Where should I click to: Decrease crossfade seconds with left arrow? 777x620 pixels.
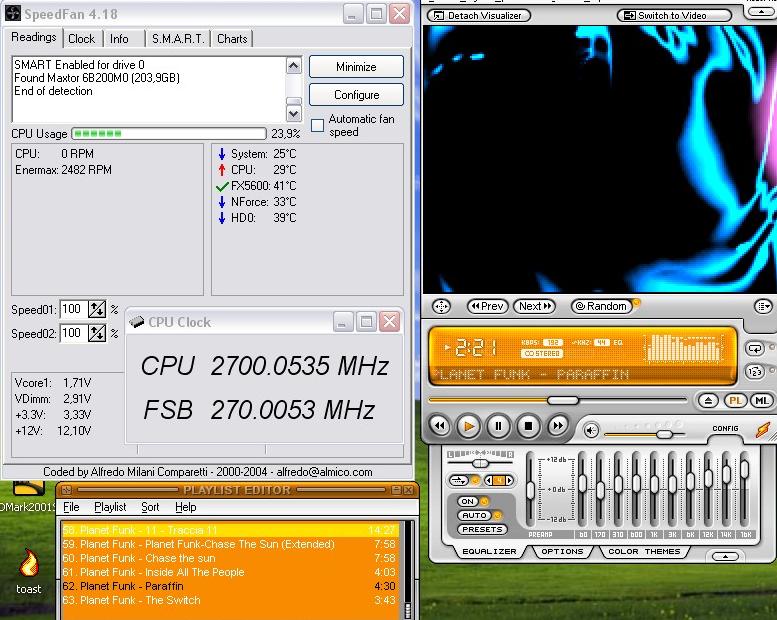pyautogui.click(x=489, y=480)
